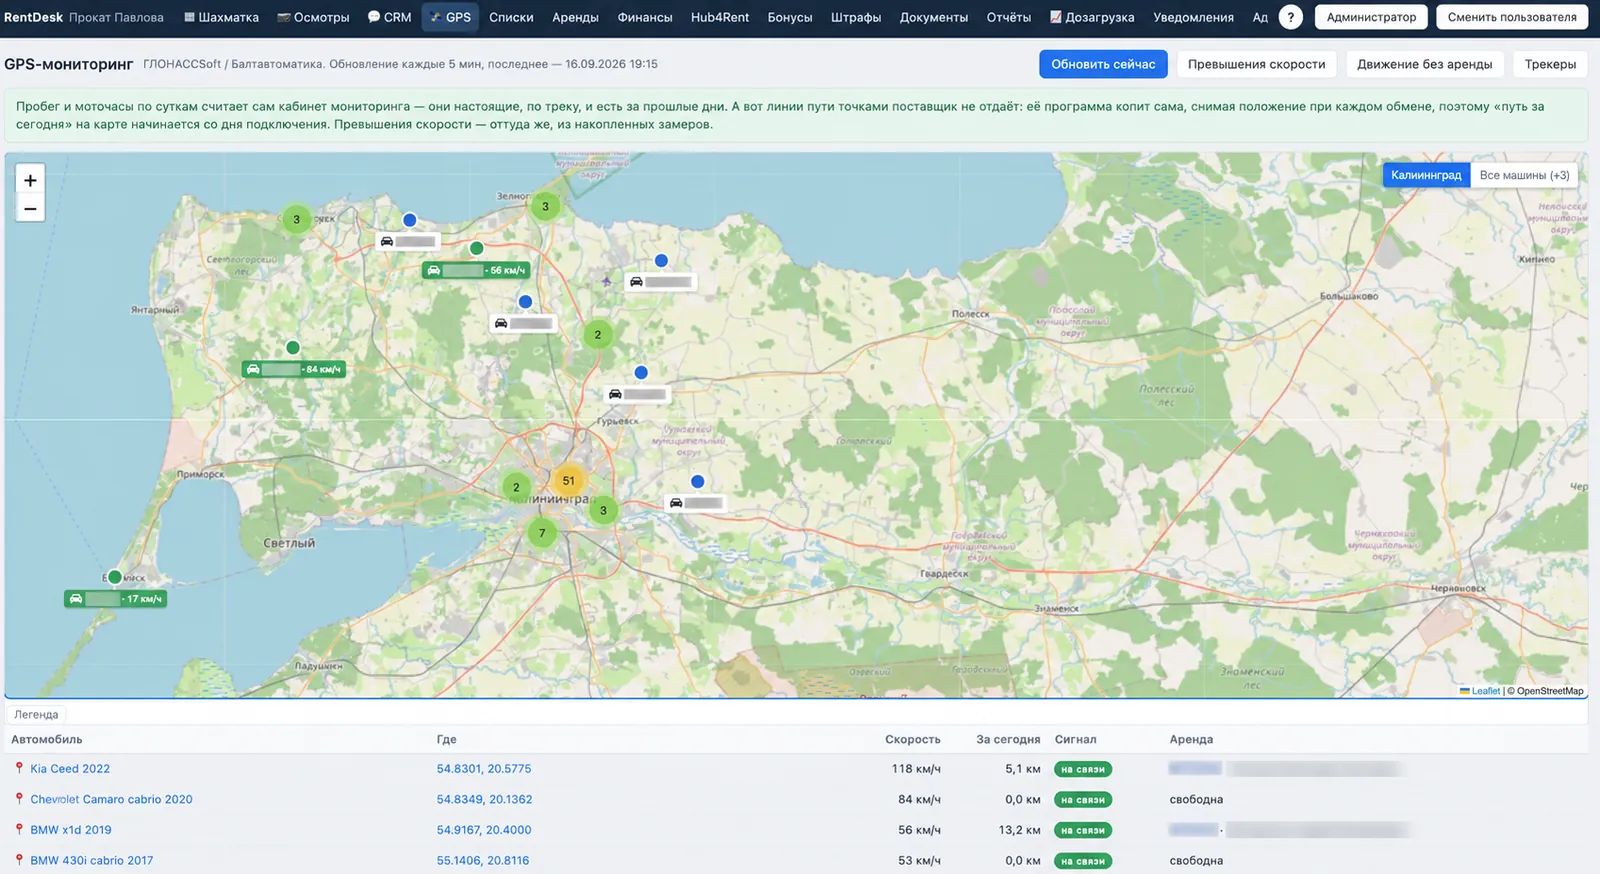
Task: Click the yellow cluster marker with 51
Action: tap(568, 481)
